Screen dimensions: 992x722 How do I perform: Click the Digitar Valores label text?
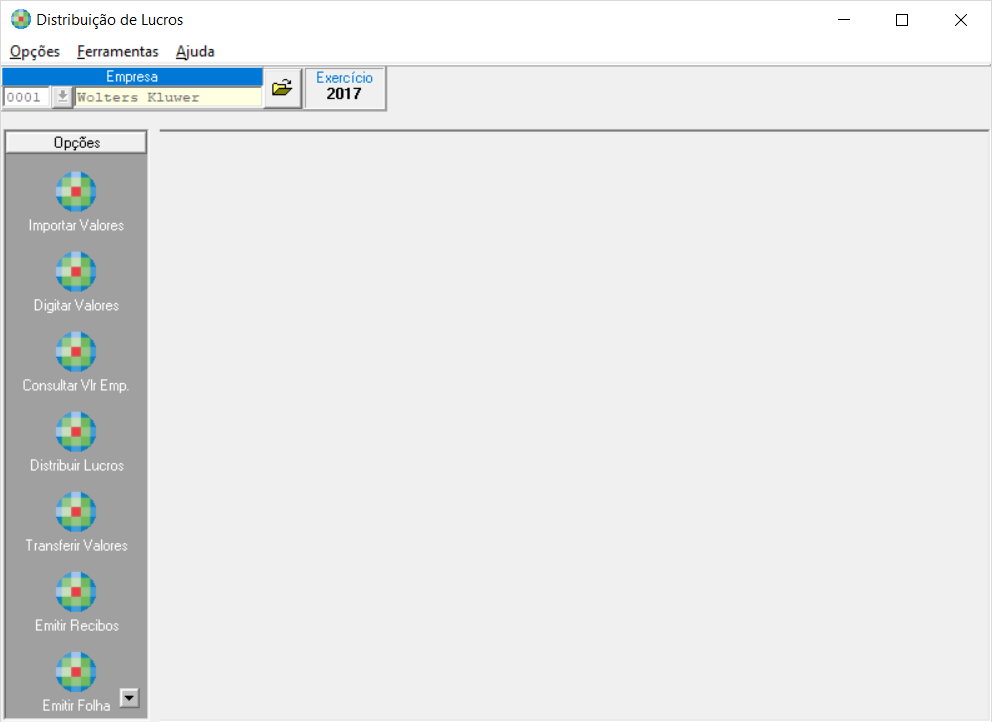coord(76,306)
